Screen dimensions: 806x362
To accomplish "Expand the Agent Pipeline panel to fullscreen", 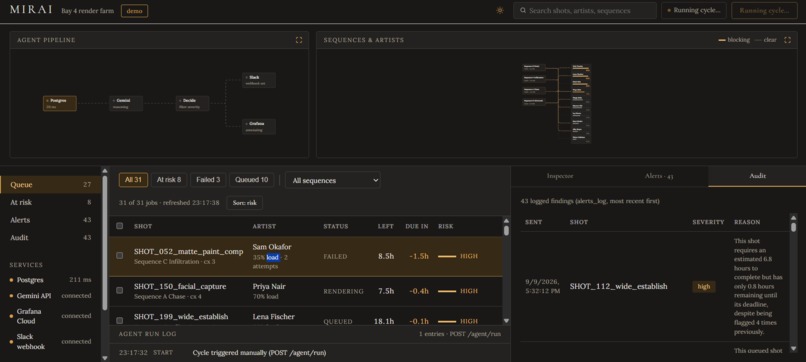I will click(299, 40).
